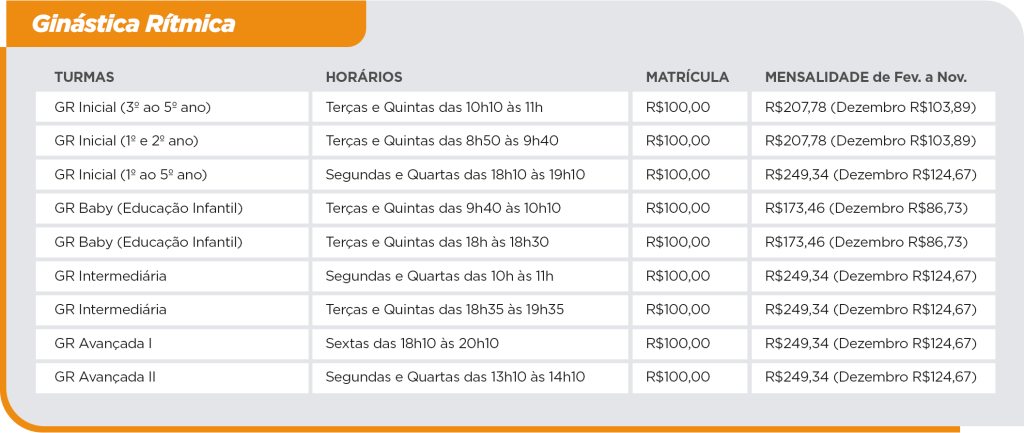Click the GR Inicial (1º e 2º ano) cell

click(131, 141)
